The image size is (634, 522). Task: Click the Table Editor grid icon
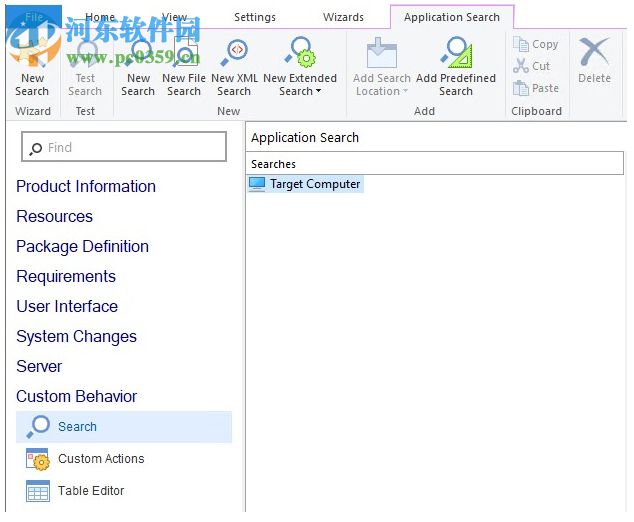38,491
